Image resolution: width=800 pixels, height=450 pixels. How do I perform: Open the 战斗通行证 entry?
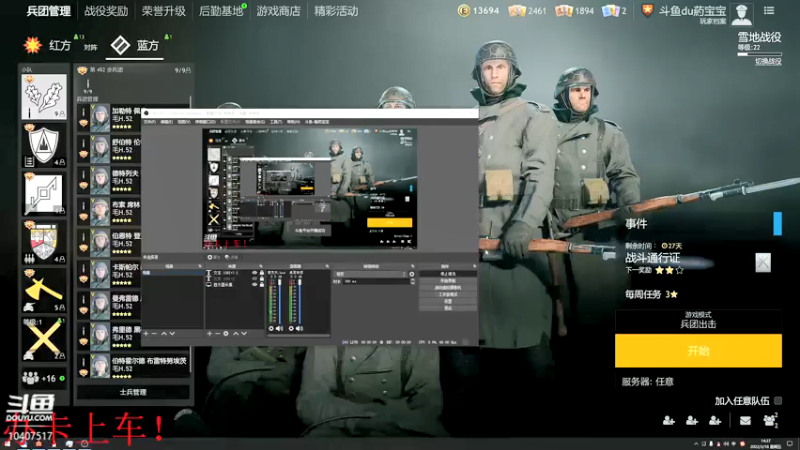(x=653, y=258)
